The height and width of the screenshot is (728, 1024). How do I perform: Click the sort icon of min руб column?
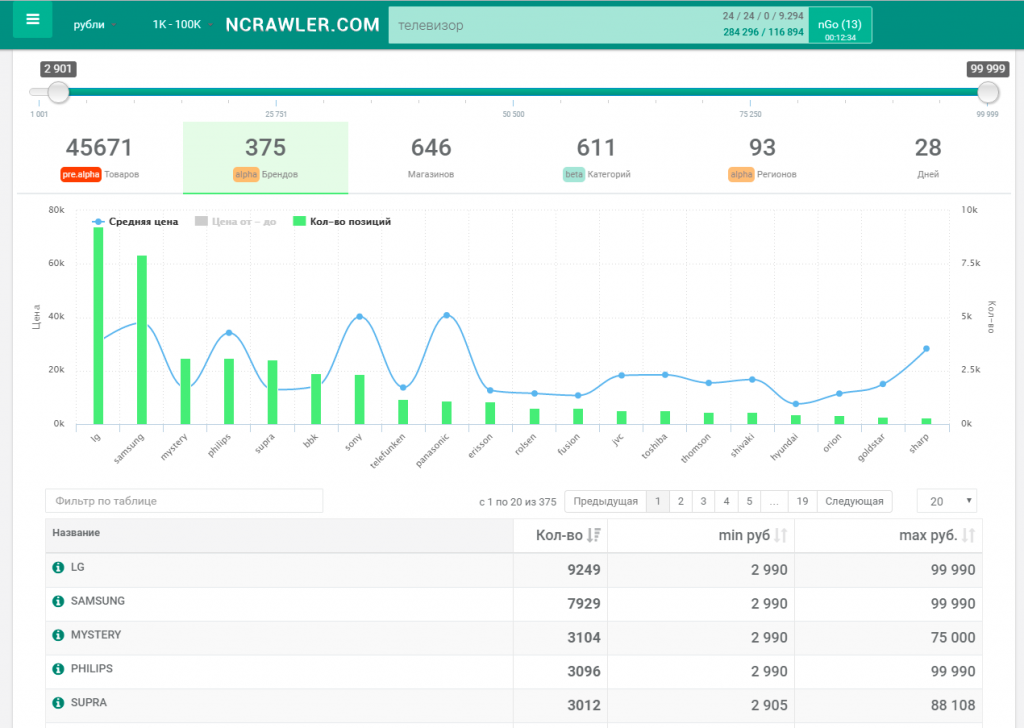(780, 535)
